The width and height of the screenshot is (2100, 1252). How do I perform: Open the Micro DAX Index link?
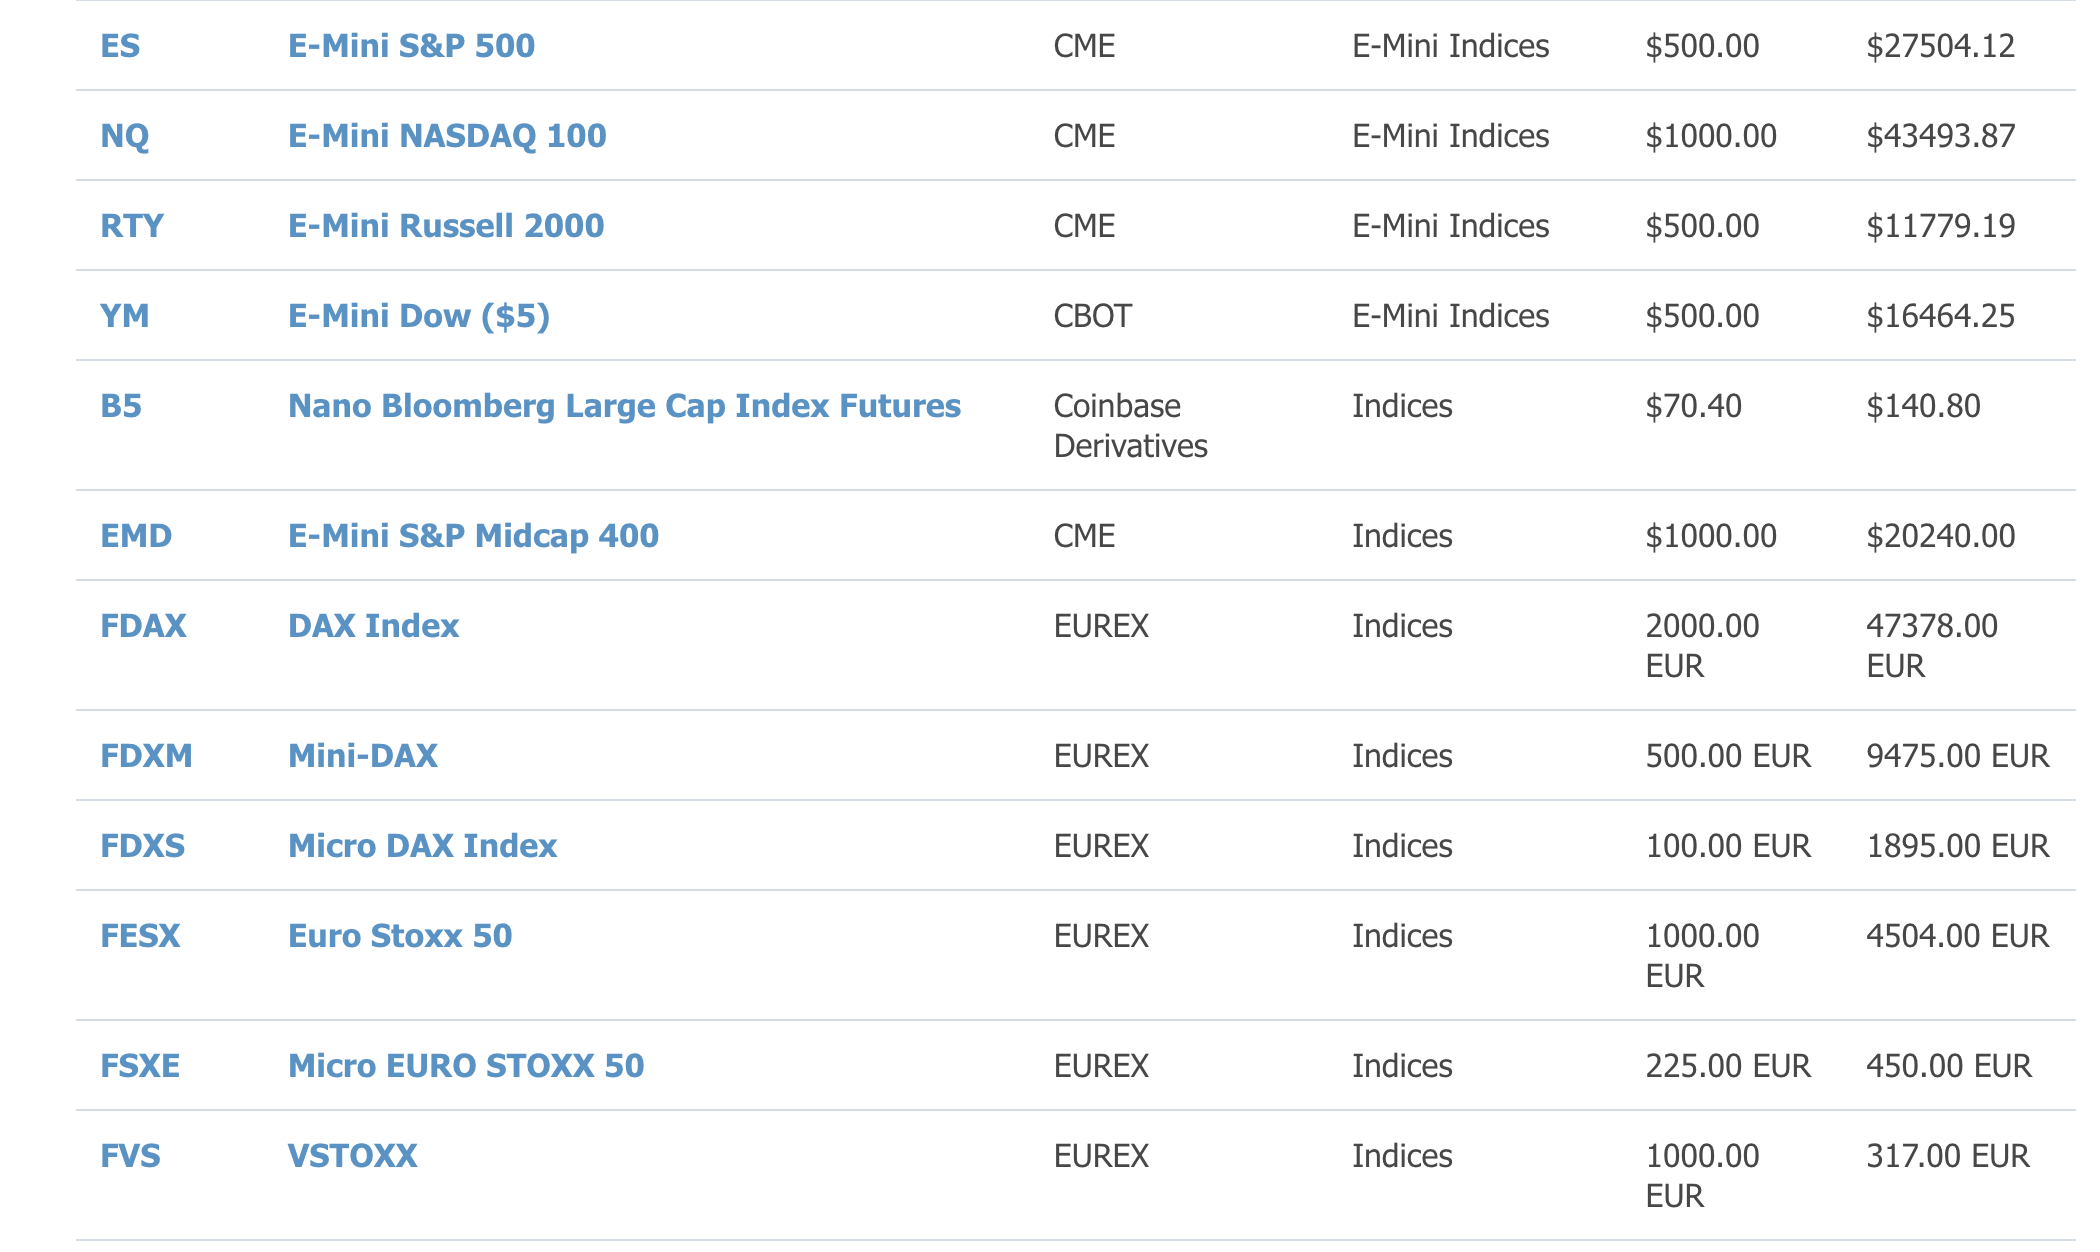tap(422, 846)
